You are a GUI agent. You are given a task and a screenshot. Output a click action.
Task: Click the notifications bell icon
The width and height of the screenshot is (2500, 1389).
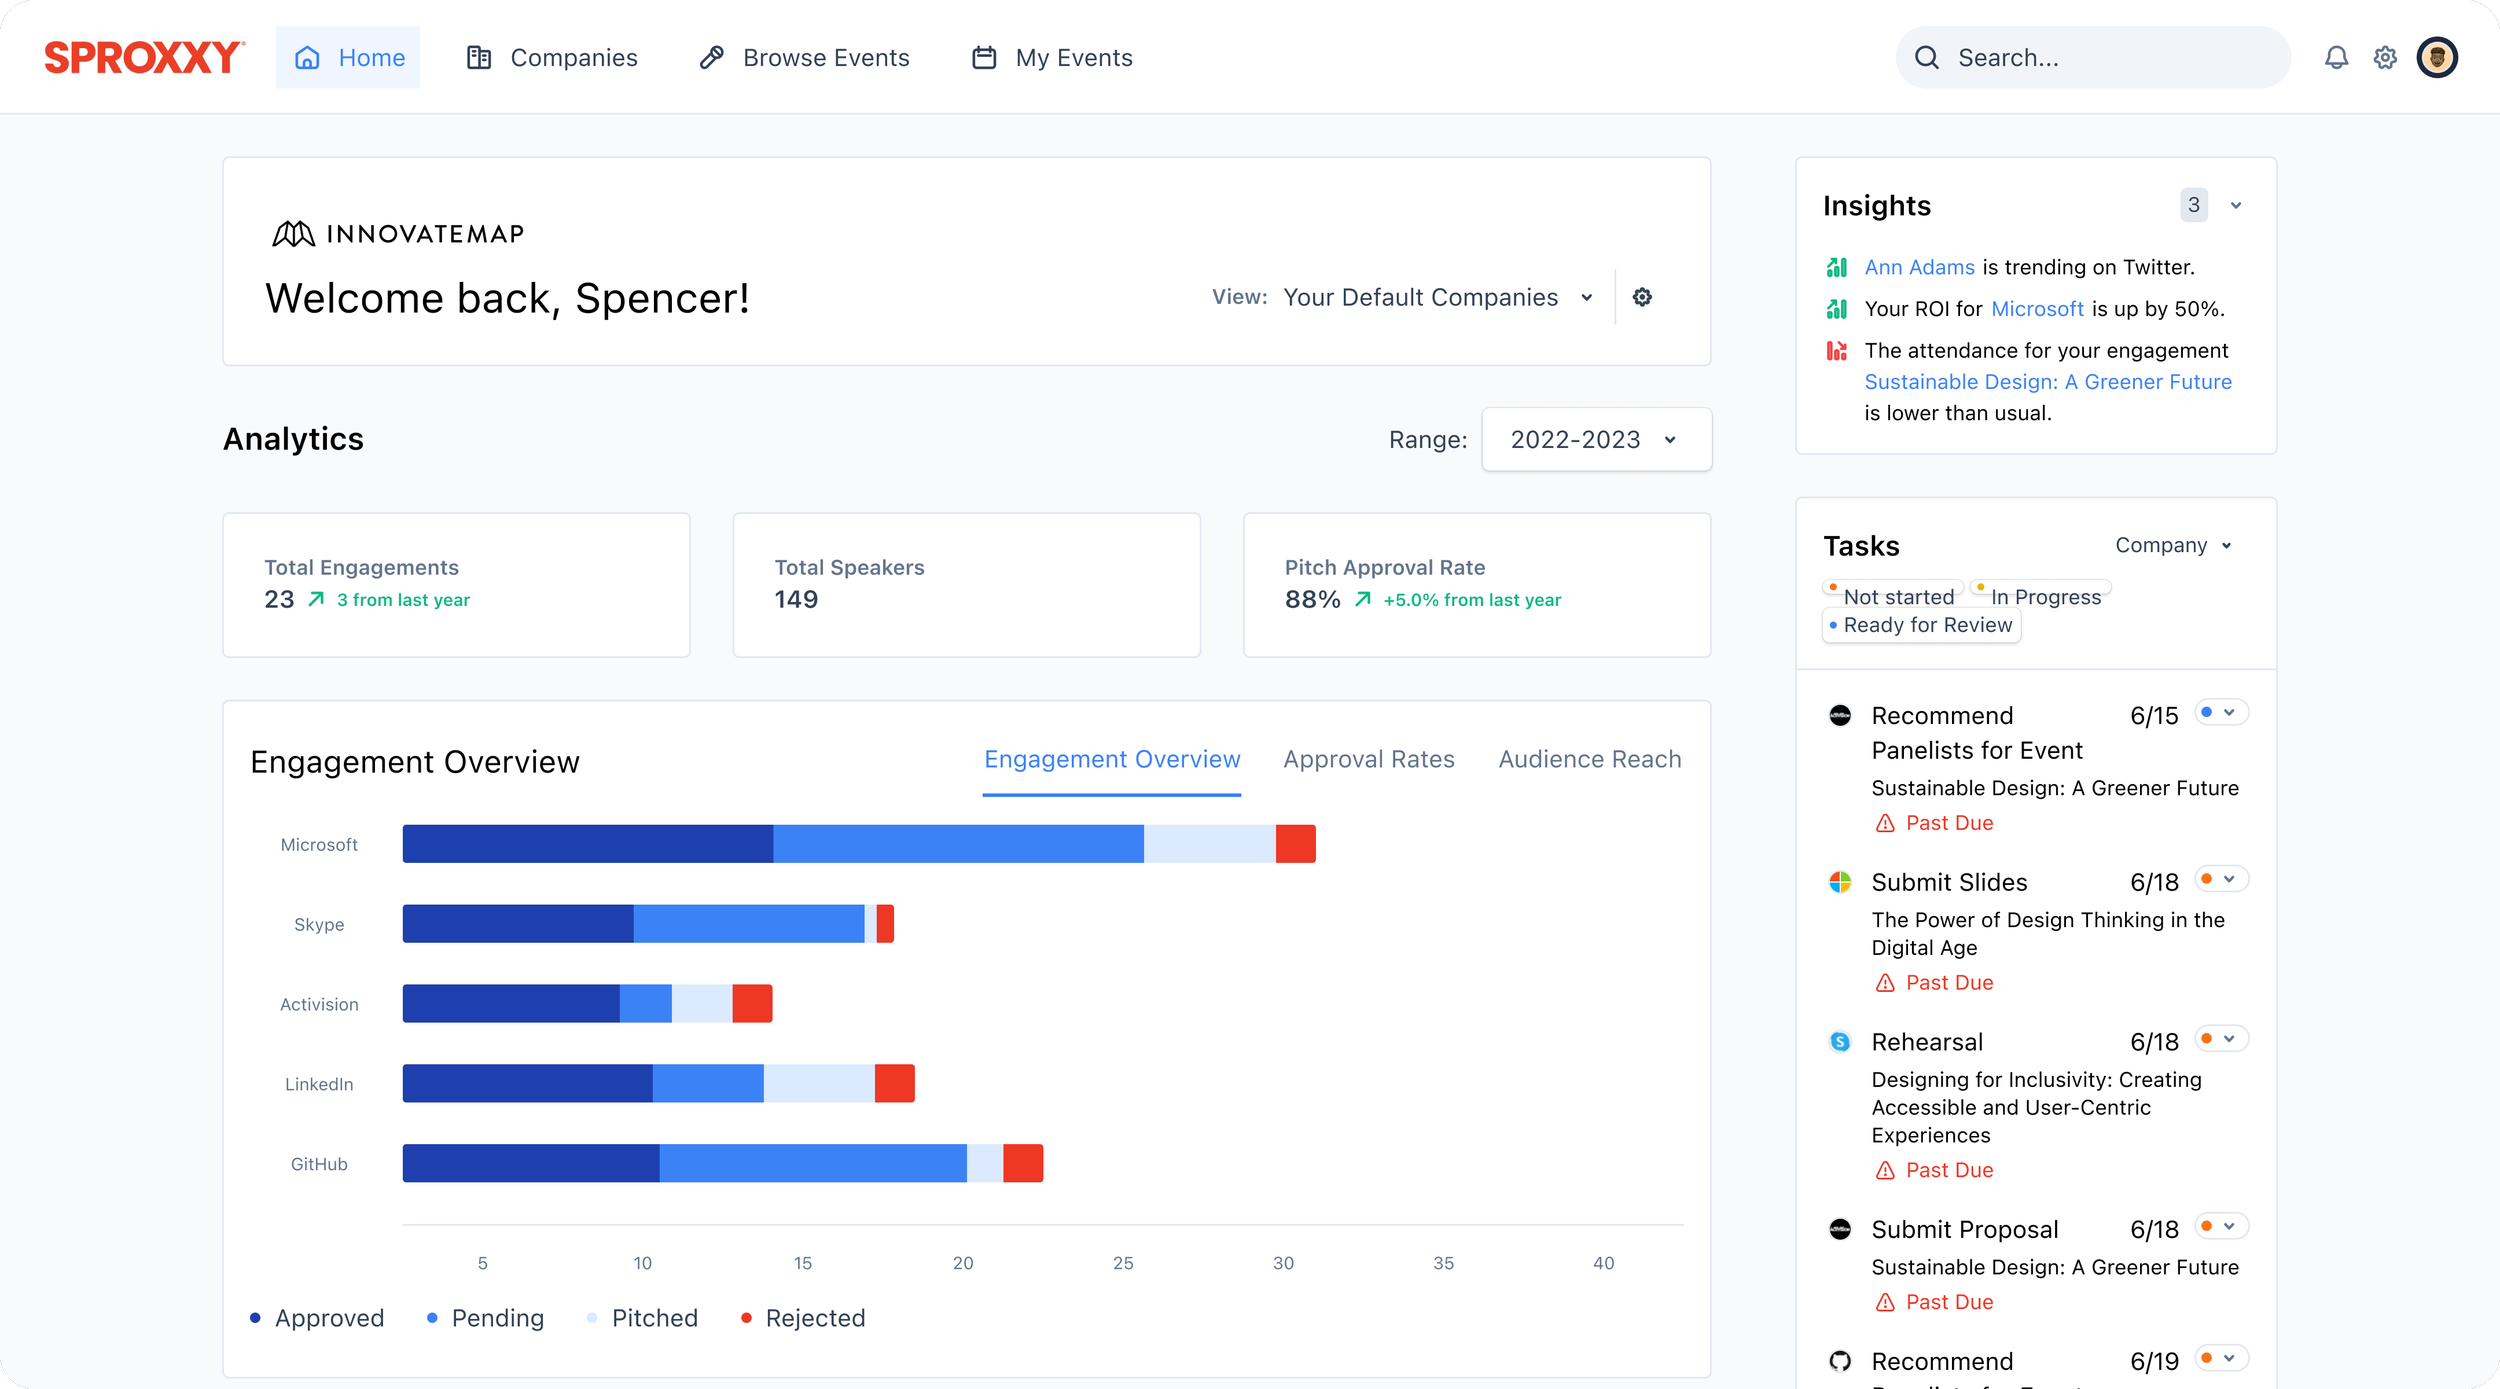coord(2336,58)
